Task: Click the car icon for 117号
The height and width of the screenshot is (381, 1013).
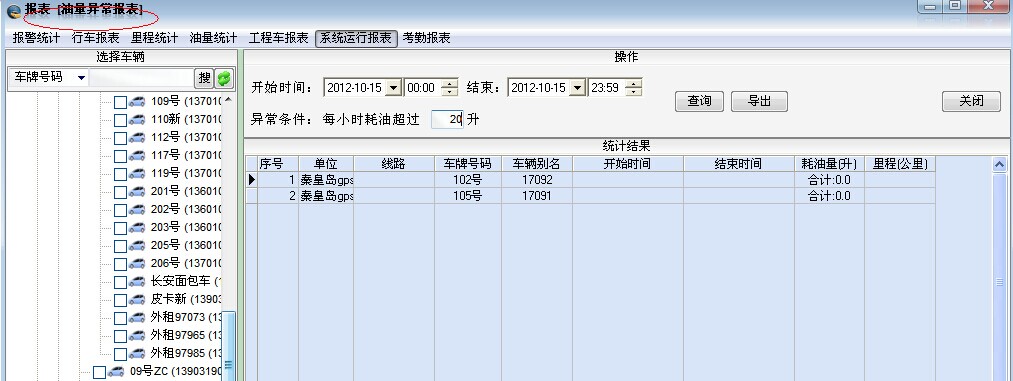Action: (137, 156)
